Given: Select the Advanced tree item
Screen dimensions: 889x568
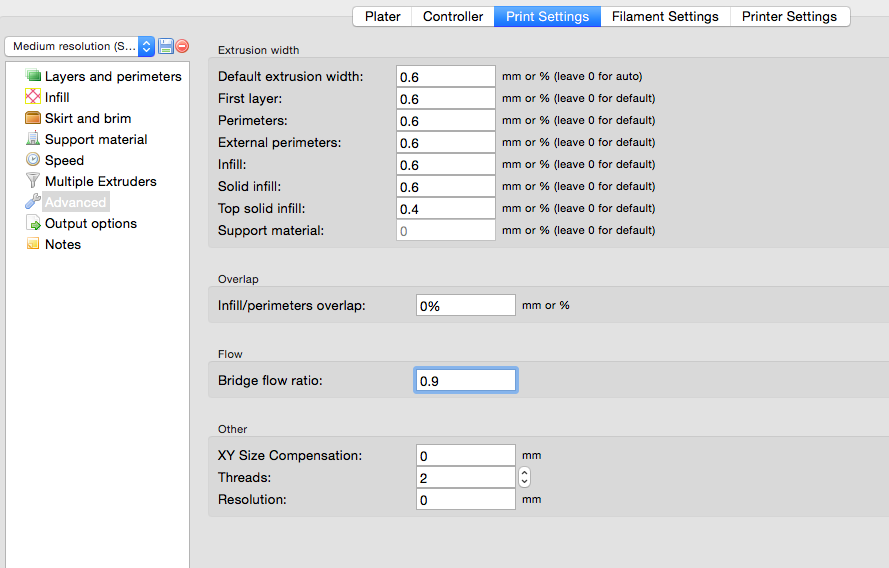Looking at the screenshot, I should [75, 202].
